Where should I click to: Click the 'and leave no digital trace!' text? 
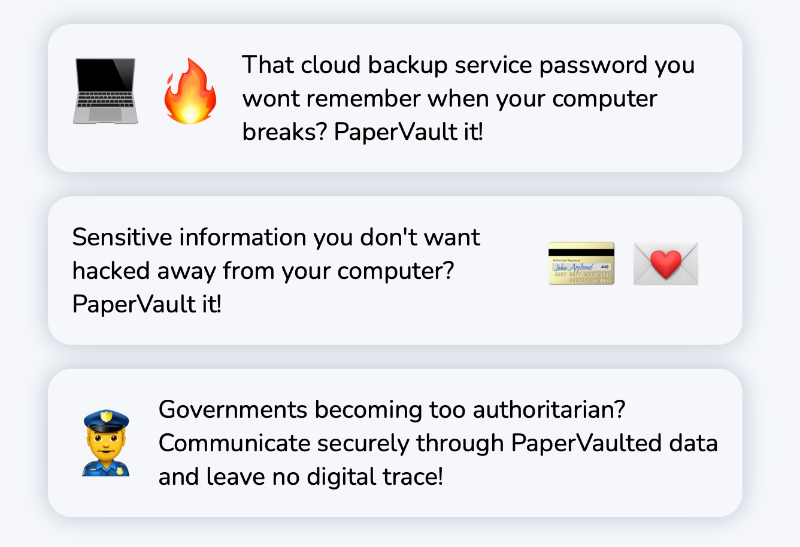(x=301, y=477)
